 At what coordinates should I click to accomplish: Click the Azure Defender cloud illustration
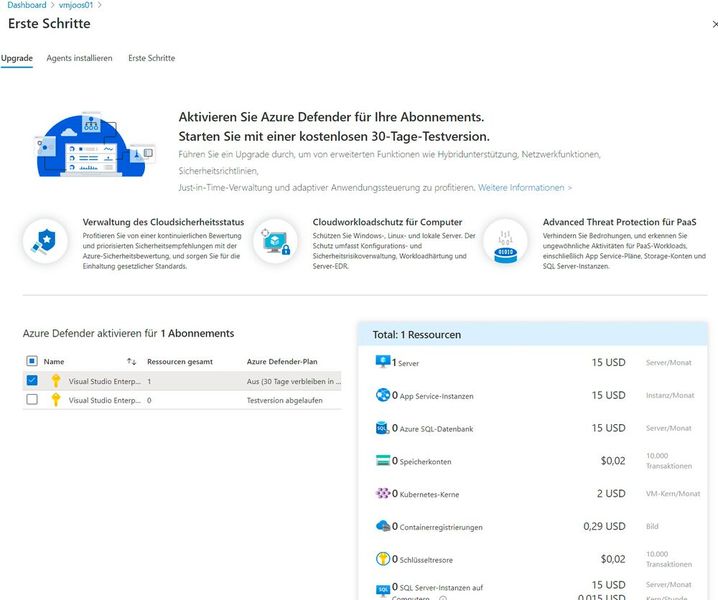point(95,144)
